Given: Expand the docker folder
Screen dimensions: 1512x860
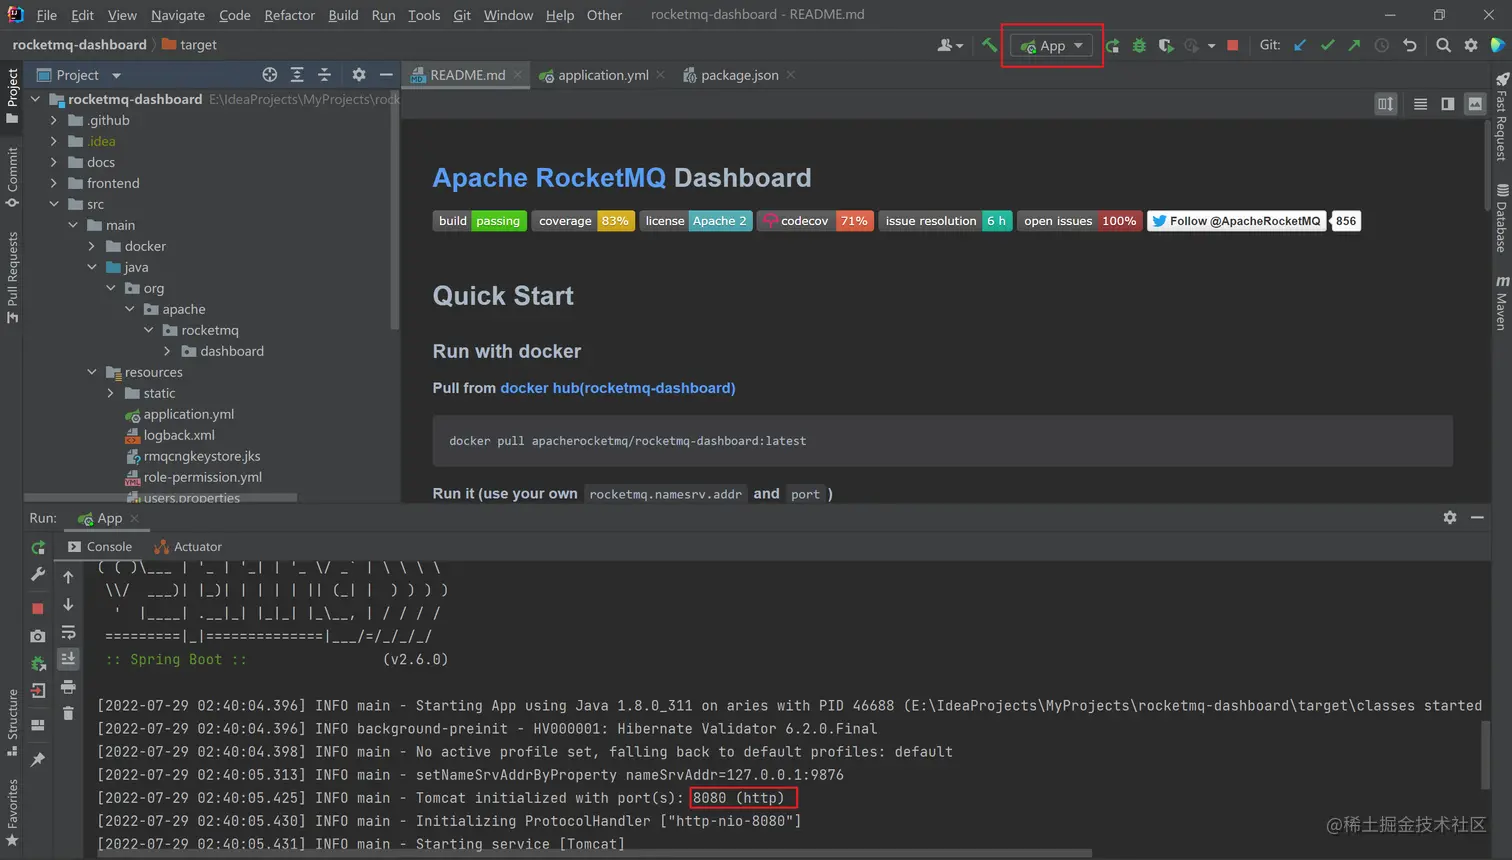Looking at the screenshot, I should [92, 246].
